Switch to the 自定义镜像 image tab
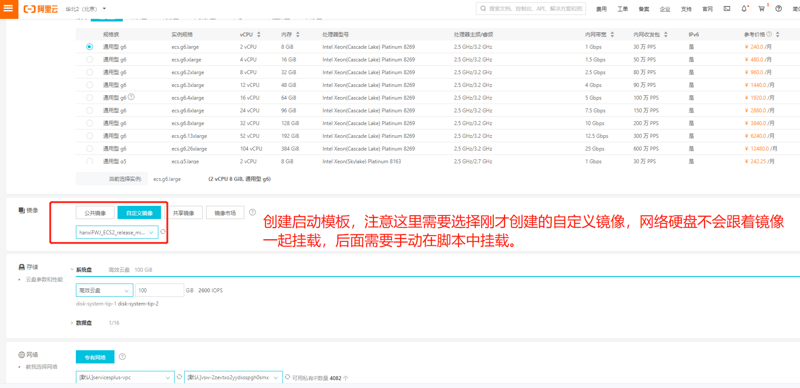This screenshot has width=800, height=388. click(x=139, y=213)
